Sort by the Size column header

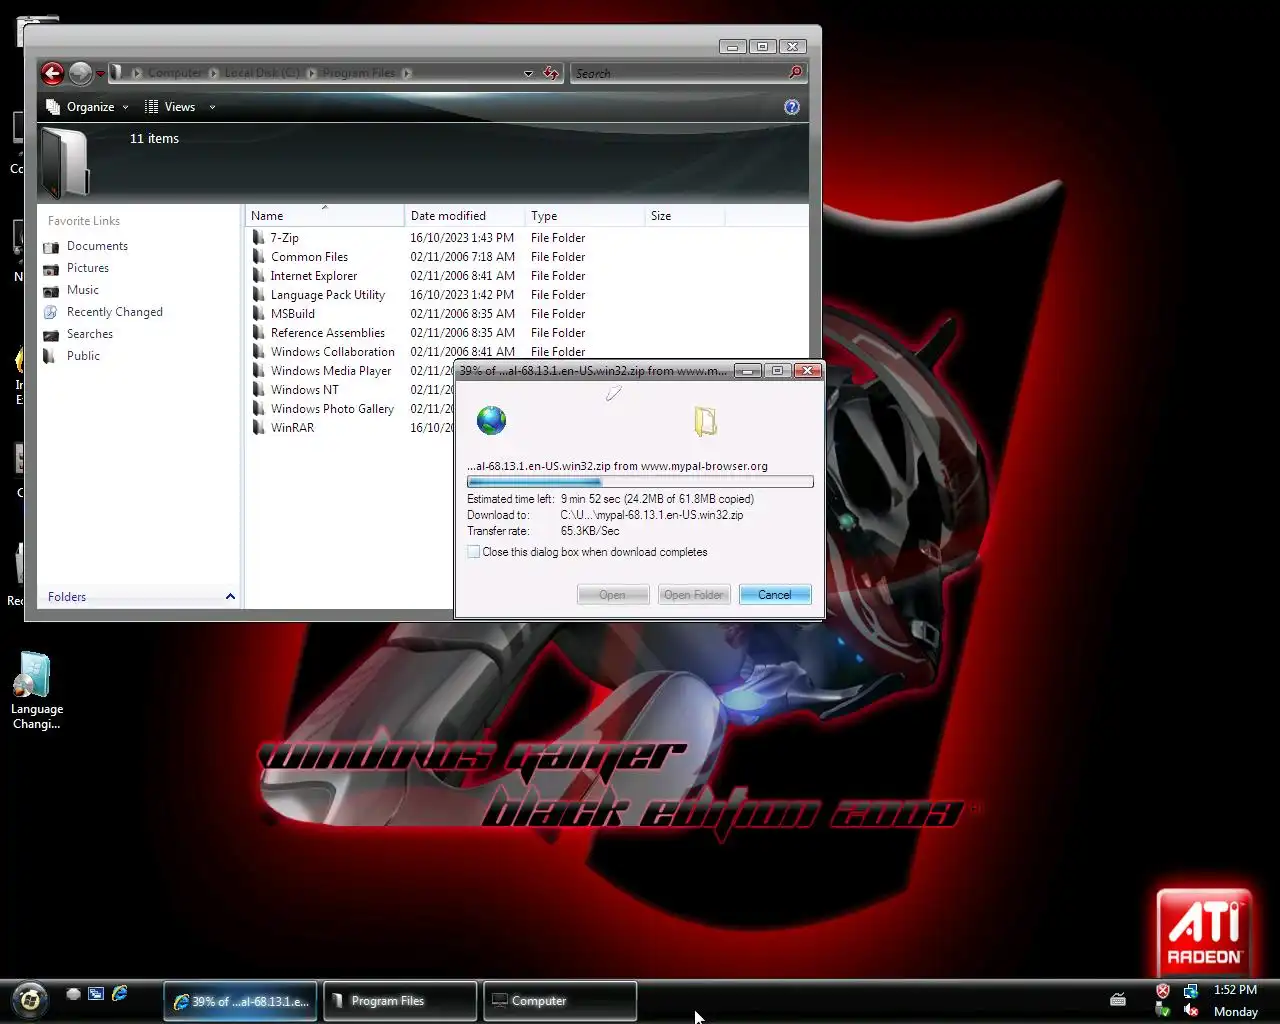tap(684, 216)
